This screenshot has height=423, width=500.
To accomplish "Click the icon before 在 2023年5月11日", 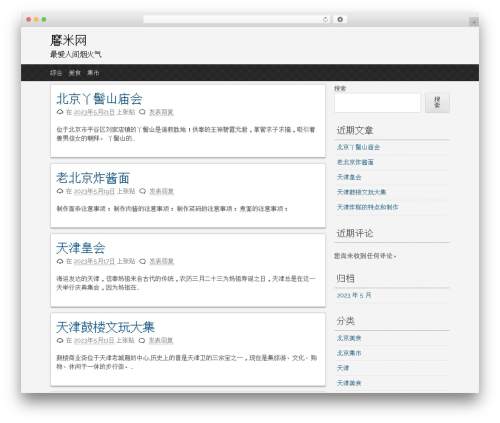I will click(60, 340).
